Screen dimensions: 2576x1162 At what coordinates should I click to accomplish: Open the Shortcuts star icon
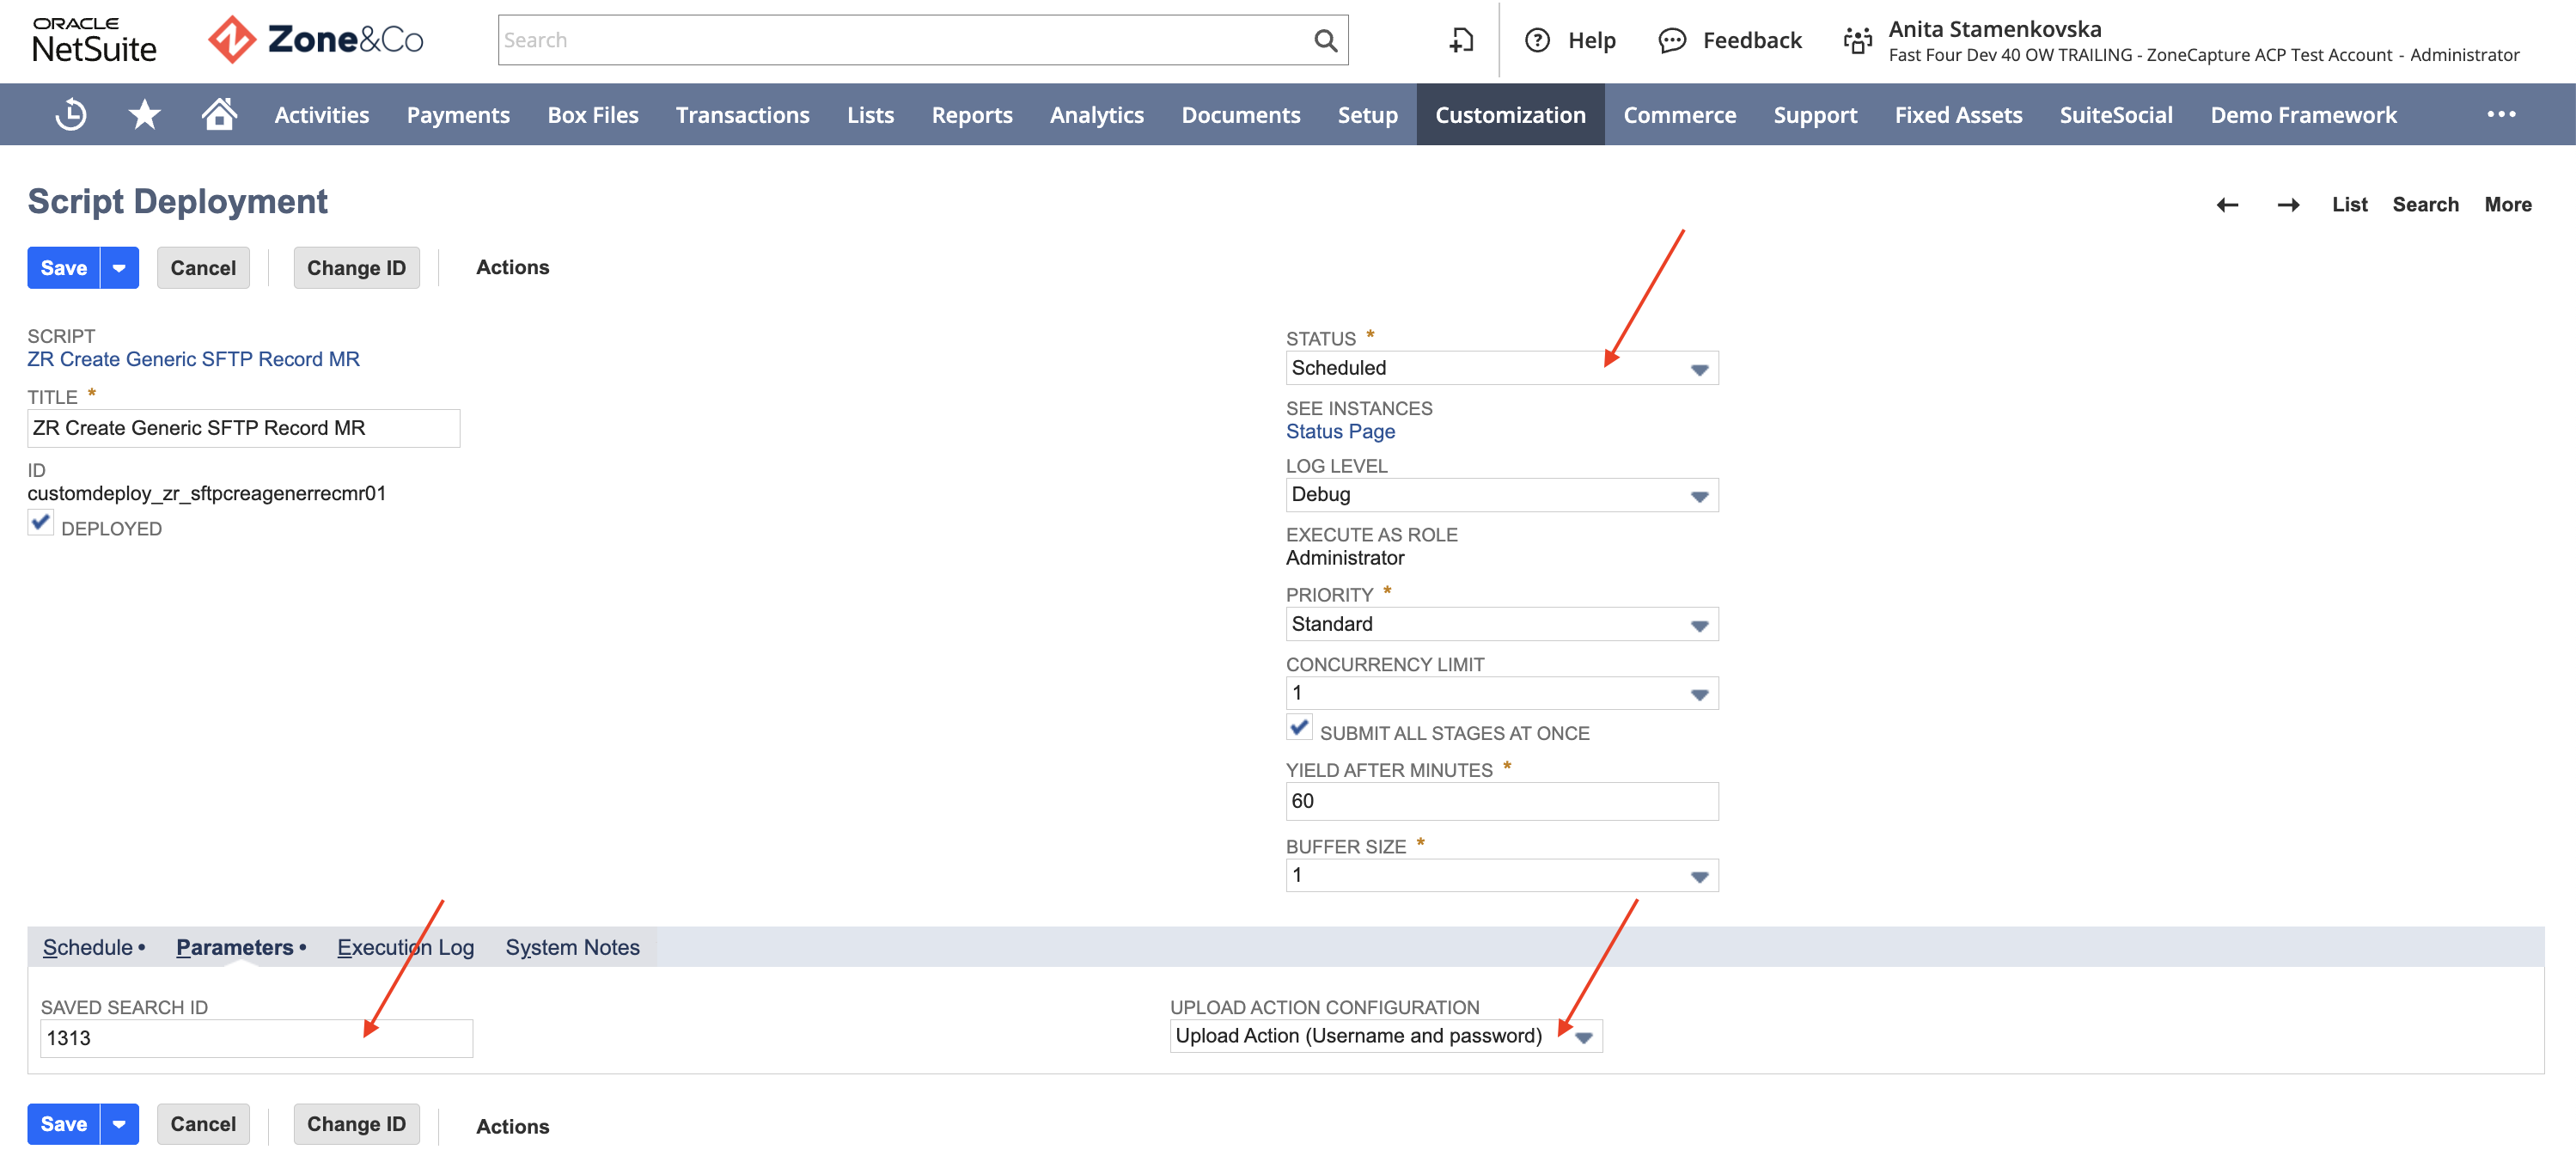click(x=145, y=115)
